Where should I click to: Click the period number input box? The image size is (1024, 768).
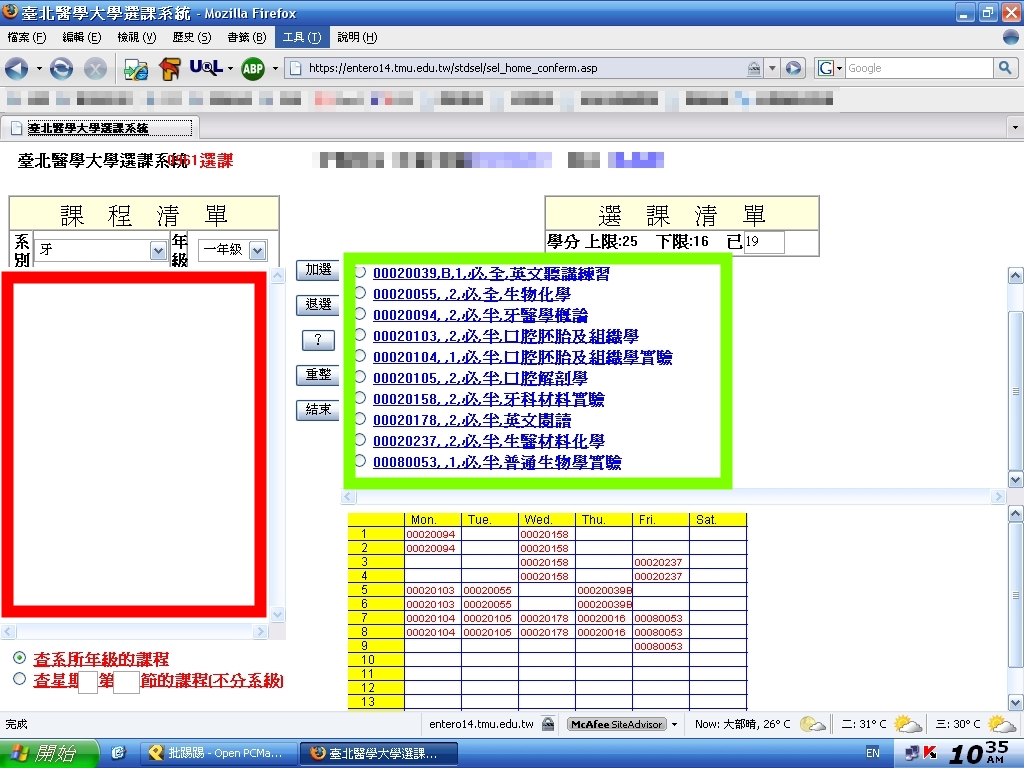point(126,682)
